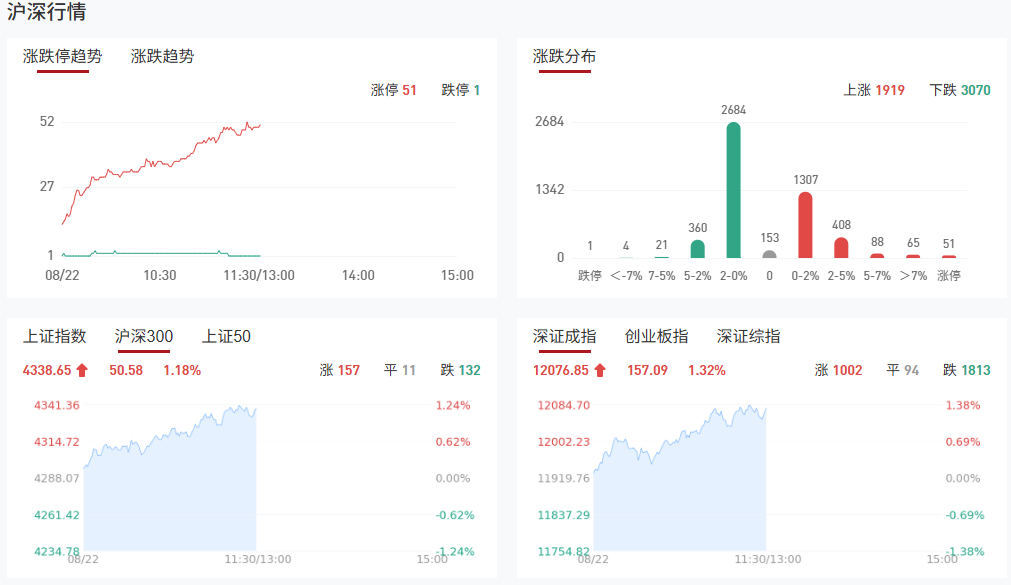Click the red 1307 bar for 0-2%
Screen dimensions: 1011x585
pyautogui.click(x=805, y=225)
